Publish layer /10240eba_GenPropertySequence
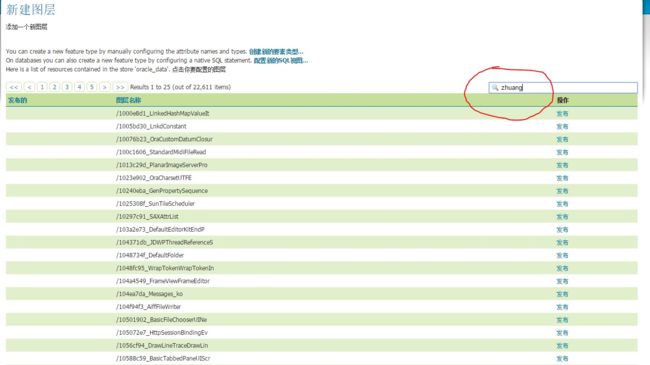Viewport: 650px width, 365px height. pos(562,191)
